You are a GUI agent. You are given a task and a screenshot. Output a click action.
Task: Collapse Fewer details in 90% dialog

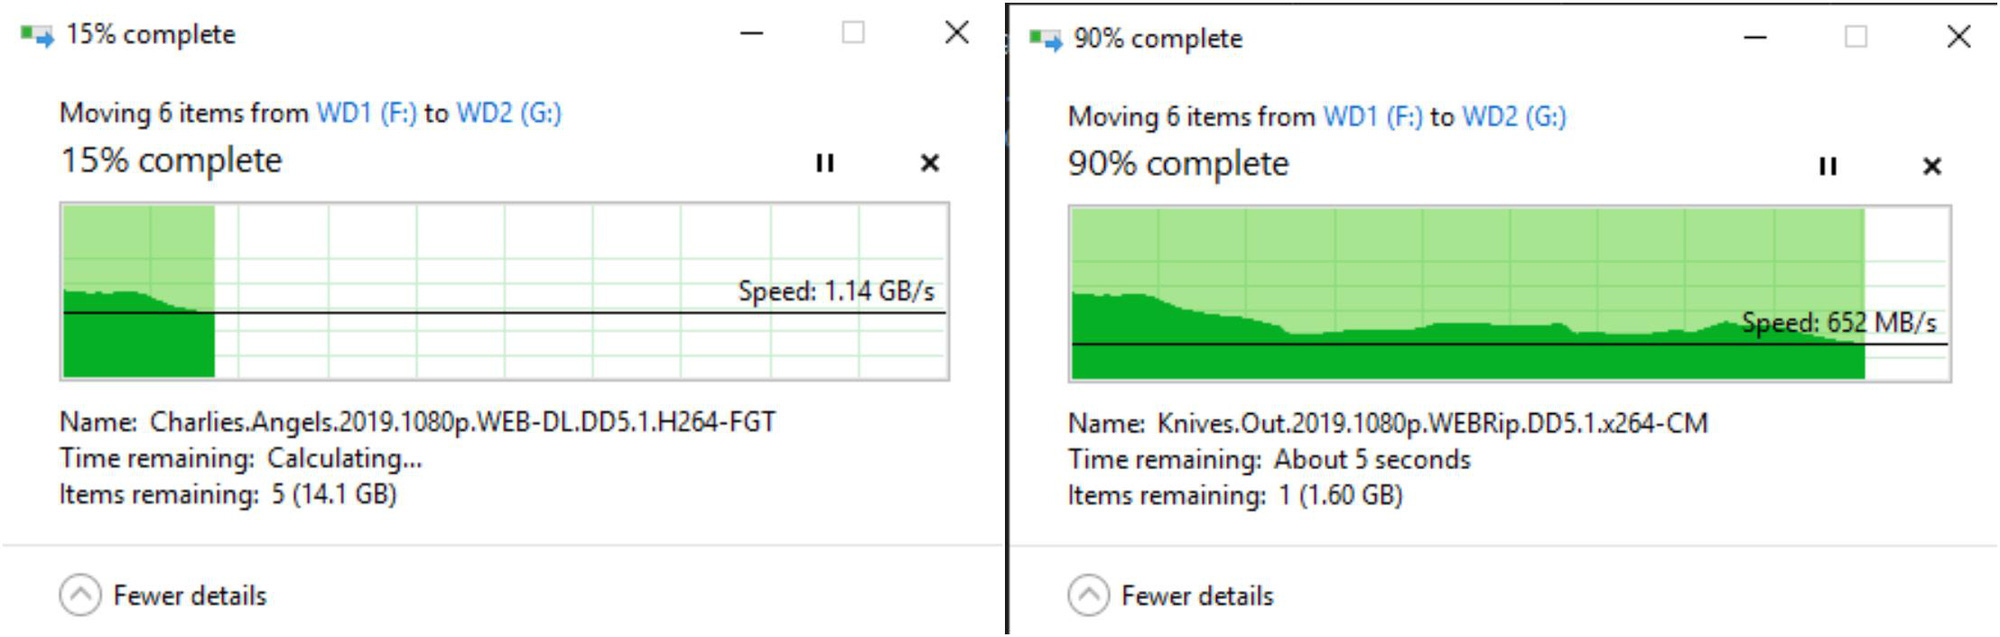point(1171,595)
